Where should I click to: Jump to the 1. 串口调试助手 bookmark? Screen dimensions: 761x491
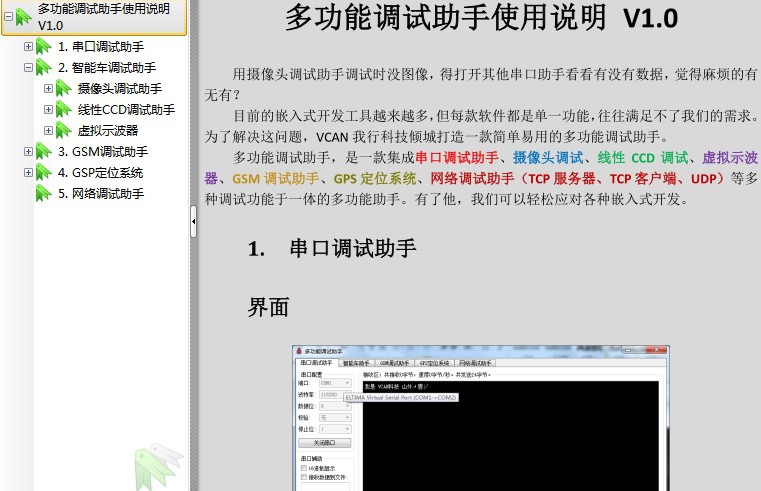(x=101, y=47)
